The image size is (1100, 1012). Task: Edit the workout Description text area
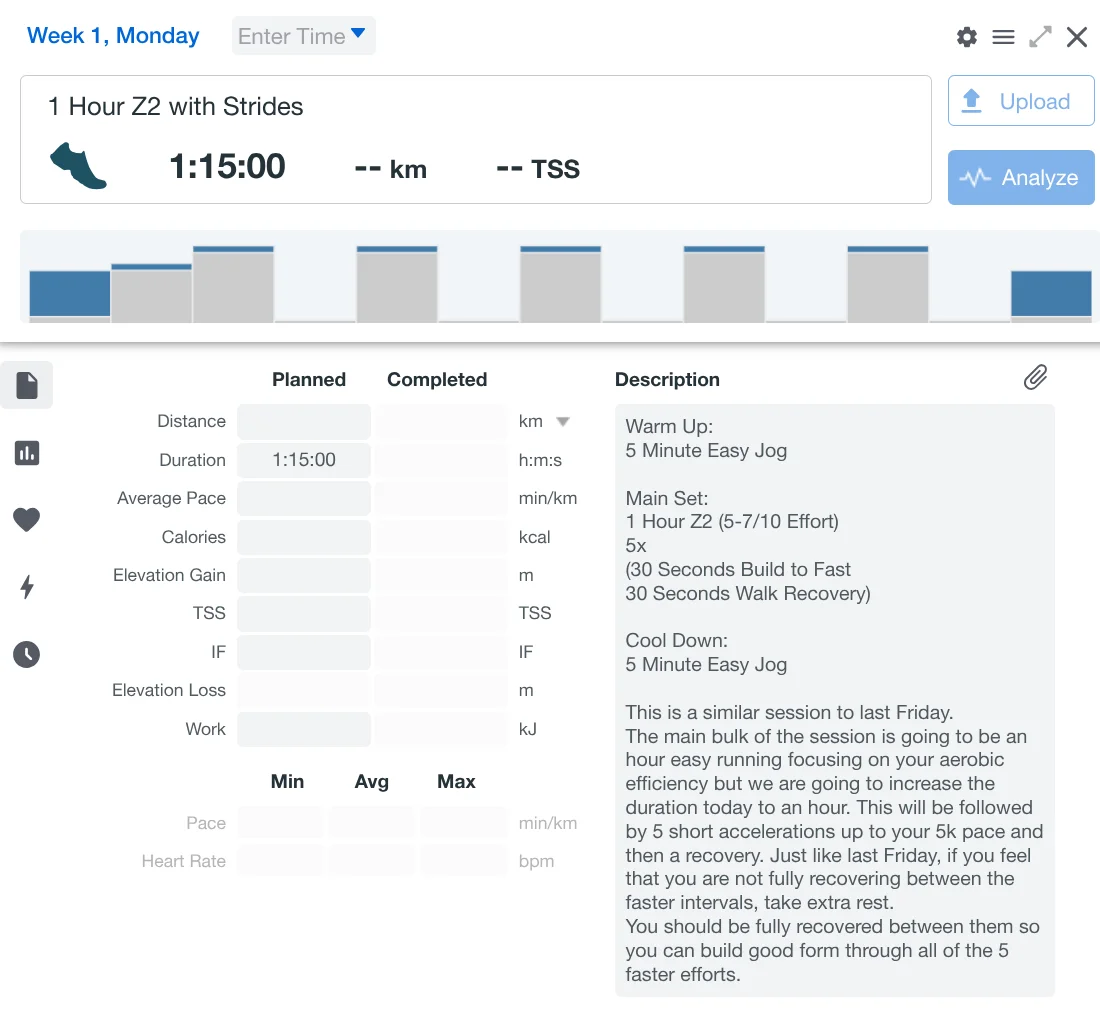[834, 699]
